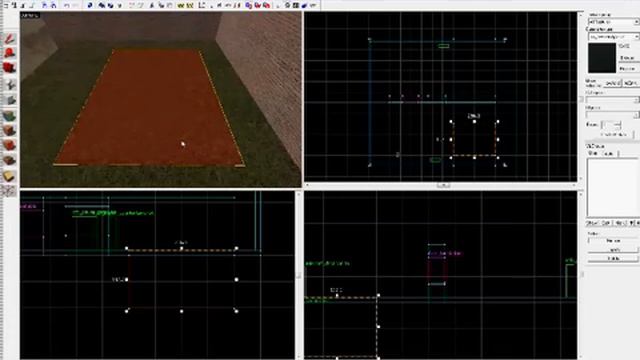Select the Block tool
The image size is (640, 360).
pos(9,100)
